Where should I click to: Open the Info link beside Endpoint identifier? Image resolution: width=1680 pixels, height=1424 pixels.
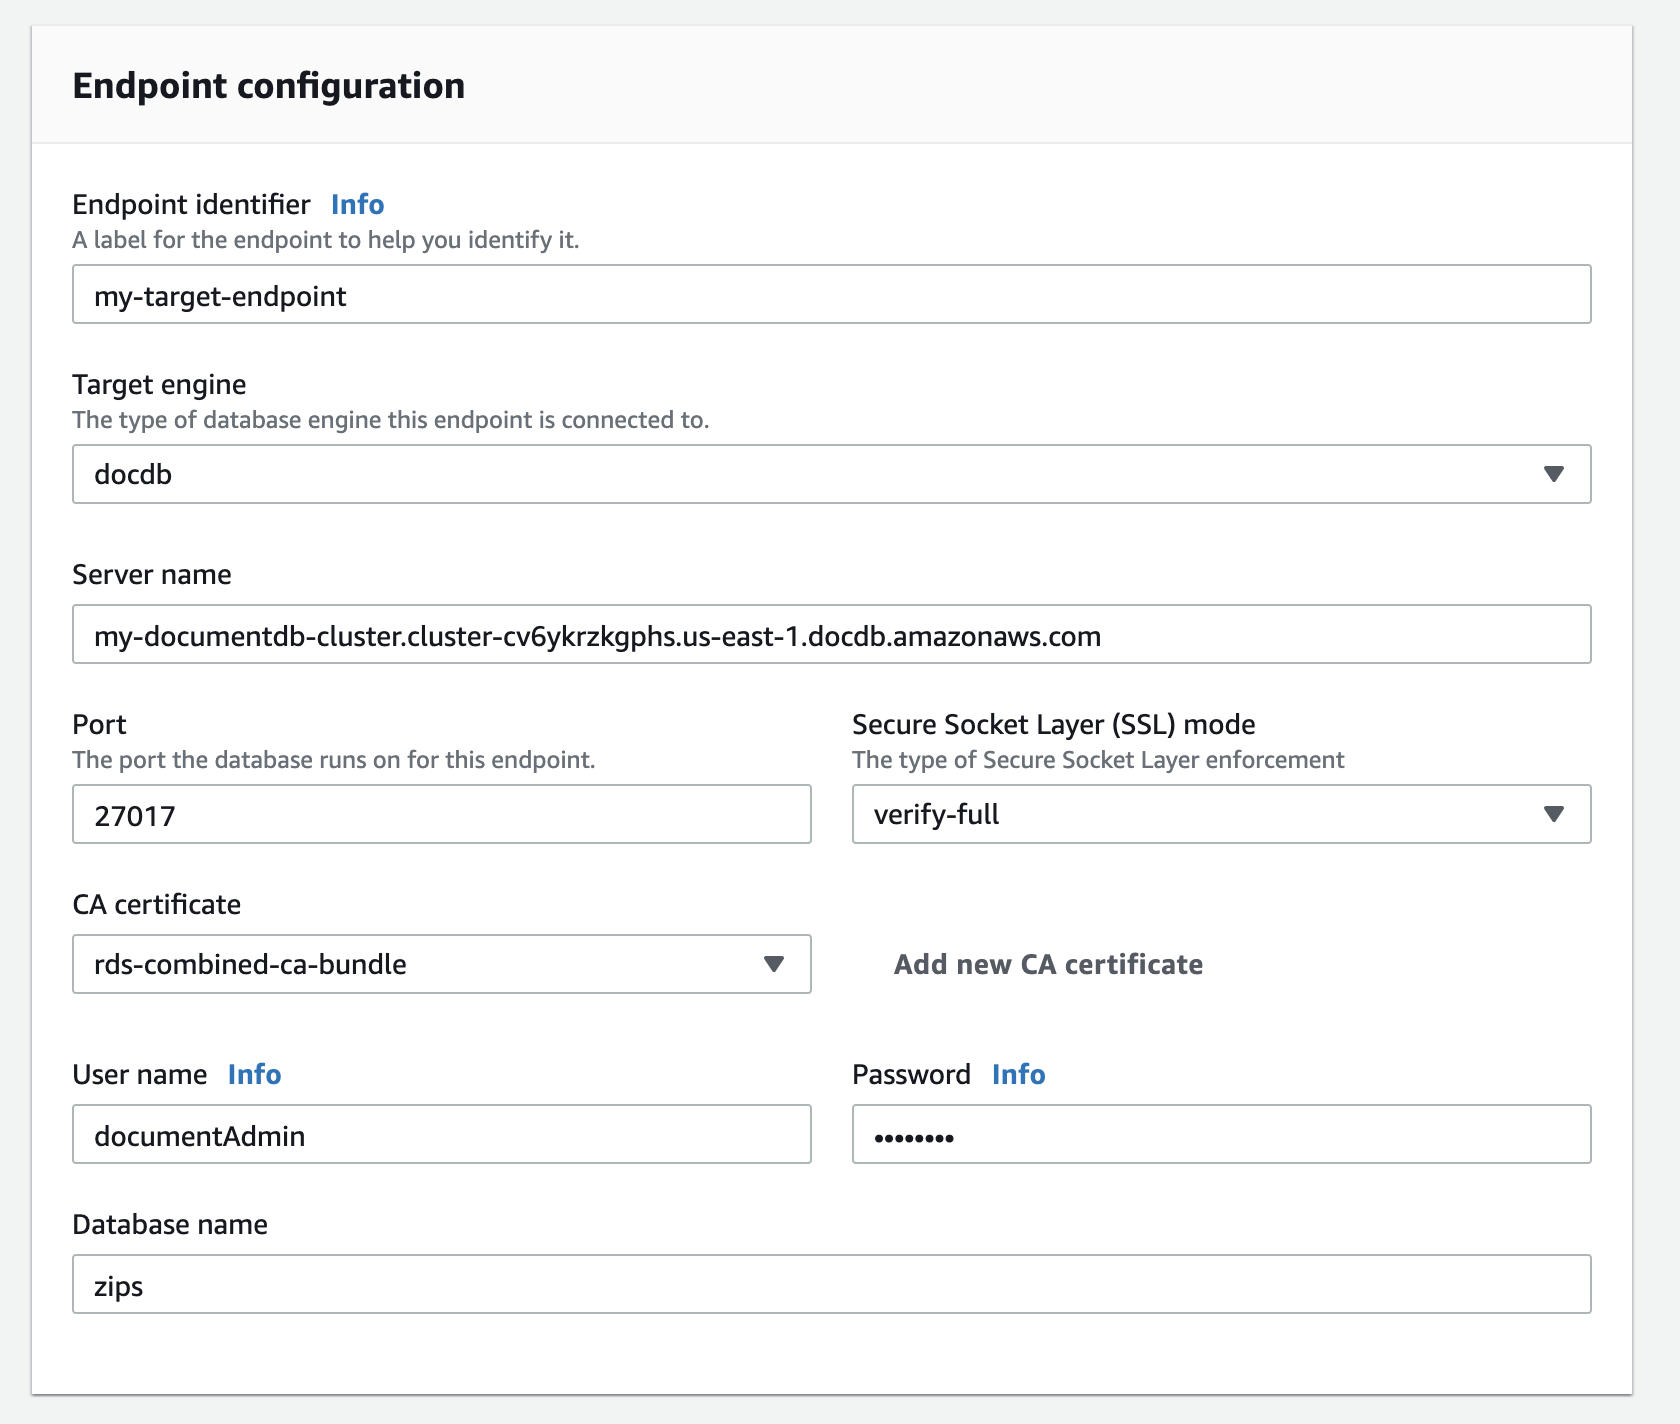click(357, 204)
